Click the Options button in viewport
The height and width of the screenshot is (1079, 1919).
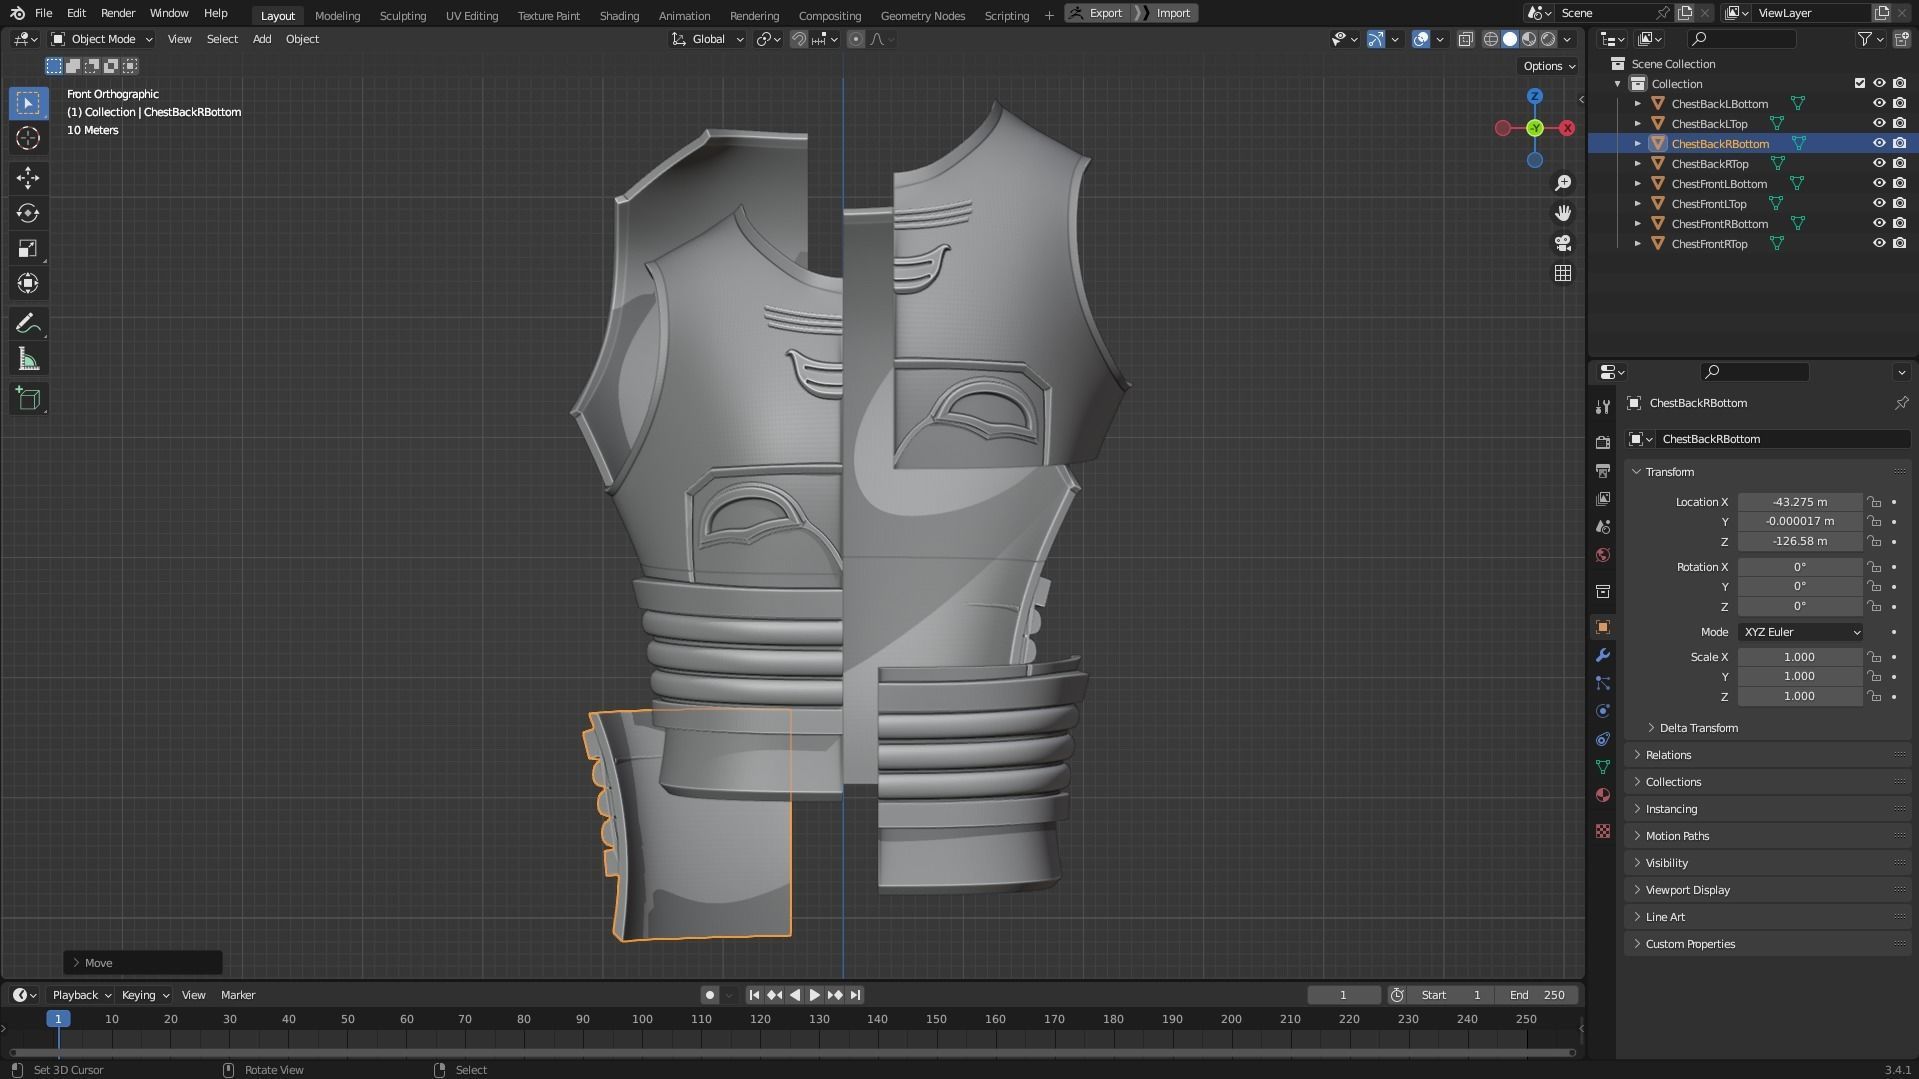tap(1548, 66)
